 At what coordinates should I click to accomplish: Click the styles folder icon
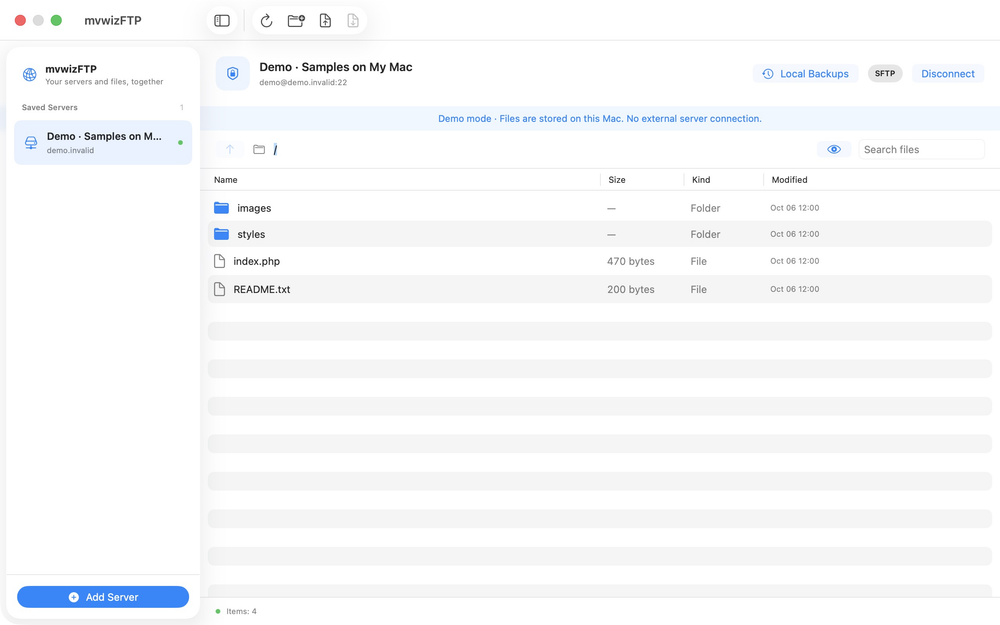[x=221, y=234]
